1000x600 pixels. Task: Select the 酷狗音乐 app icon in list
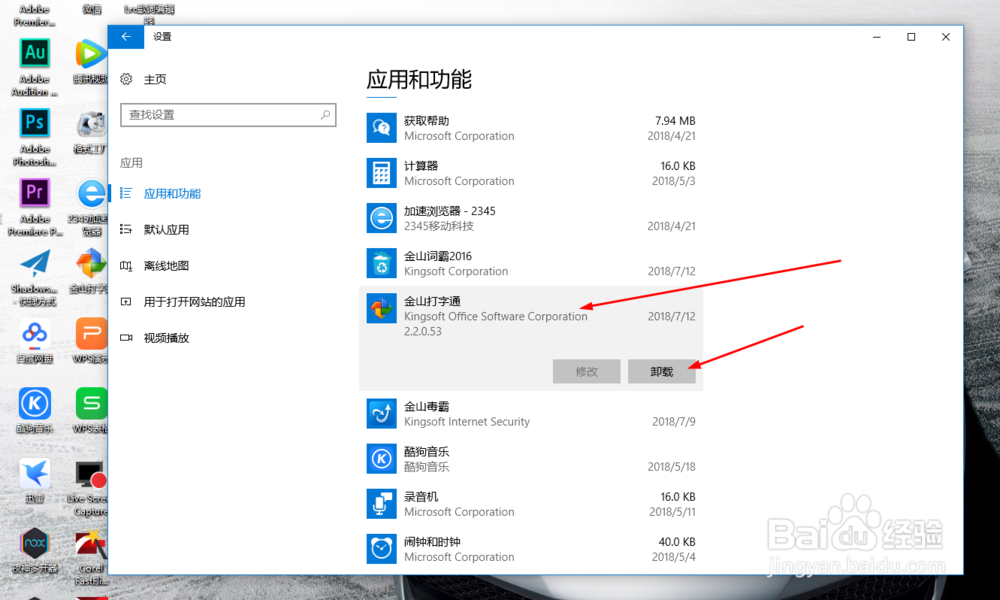(381, 459)
